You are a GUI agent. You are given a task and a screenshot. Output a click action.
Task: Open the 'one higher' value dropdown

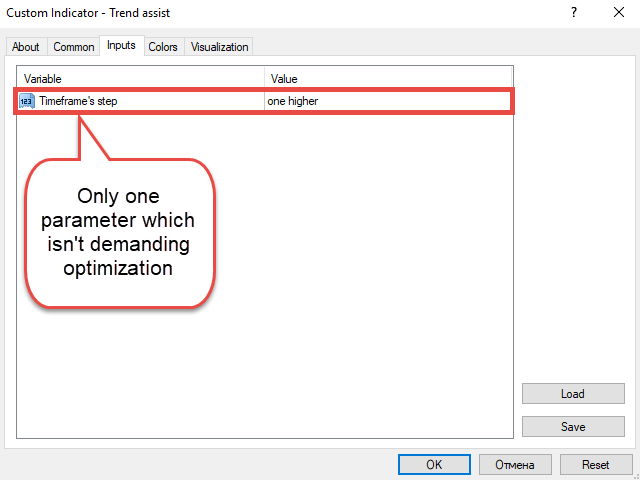click(388, 101)
